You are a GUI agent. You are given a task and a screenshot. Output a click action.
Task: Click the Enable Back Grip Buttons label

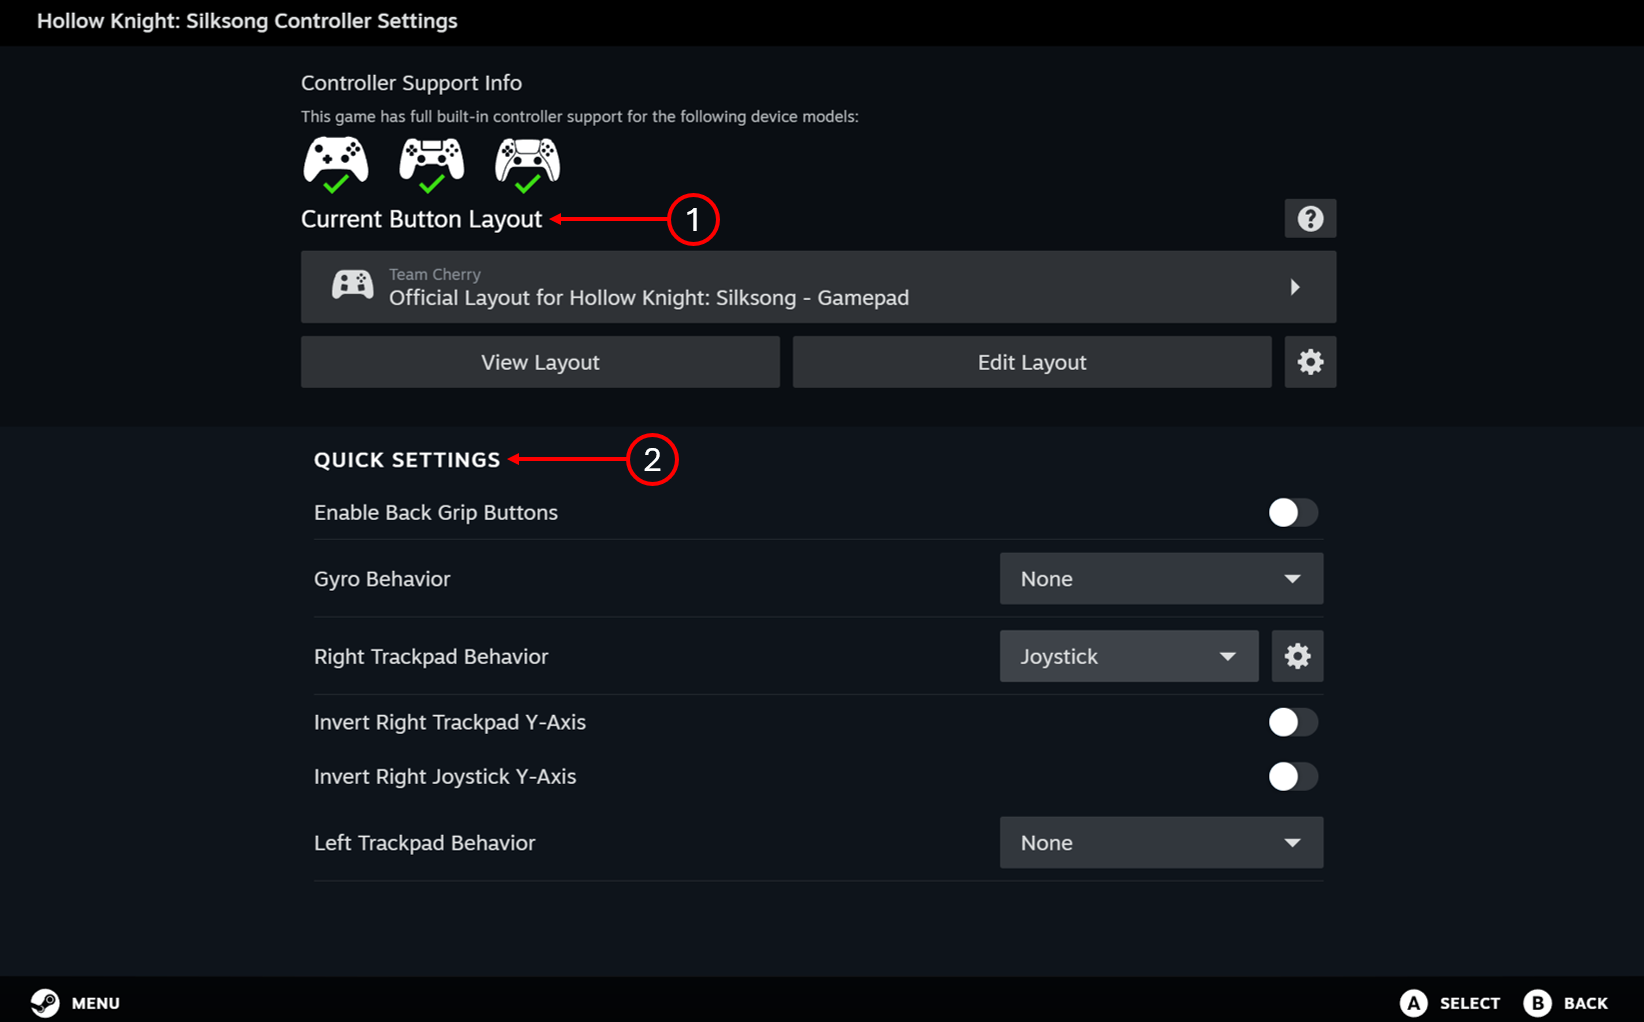[436, 513]
